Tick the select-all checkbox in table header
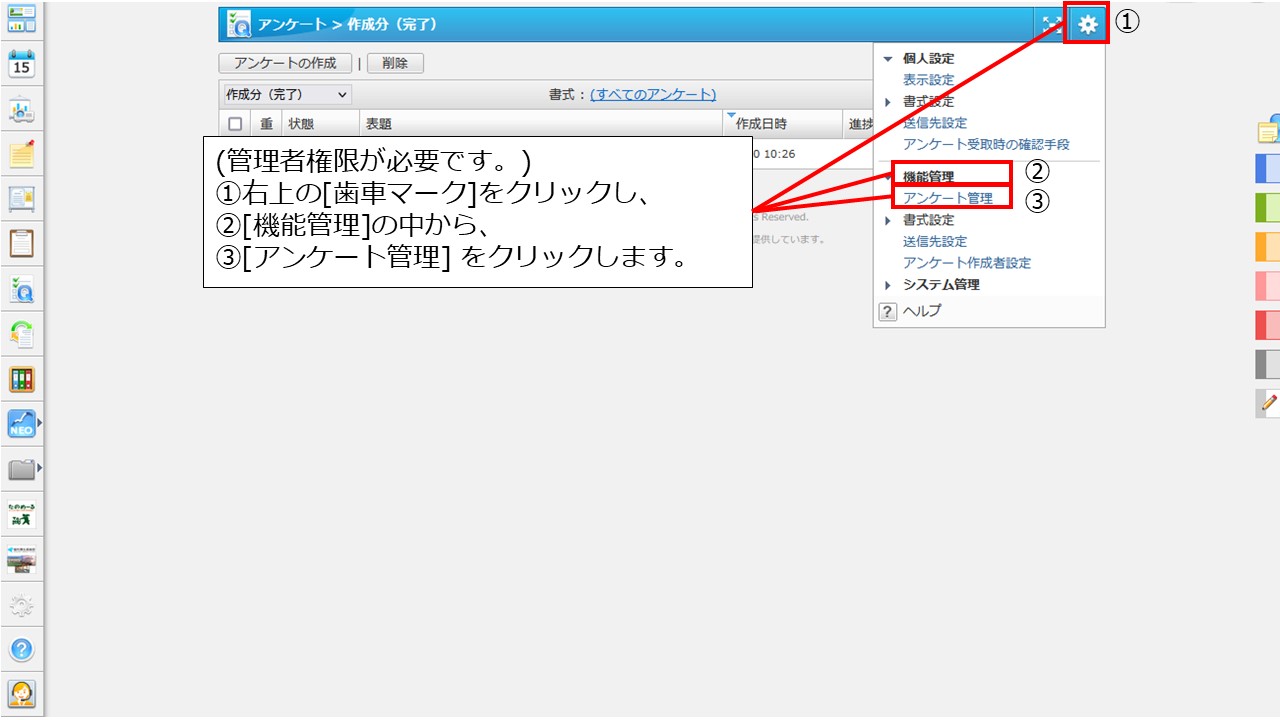 tap(235, 124)
